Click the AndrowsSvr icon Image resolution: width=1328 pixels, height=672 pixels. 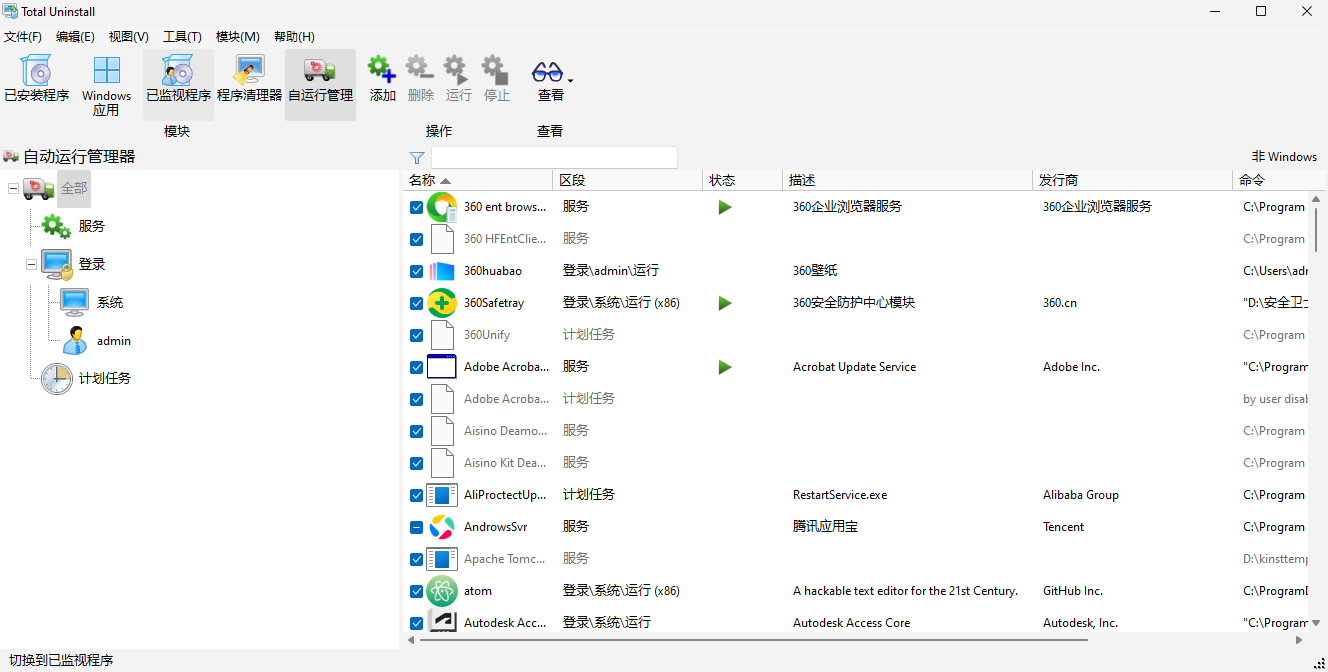click(x=442, y=527)
